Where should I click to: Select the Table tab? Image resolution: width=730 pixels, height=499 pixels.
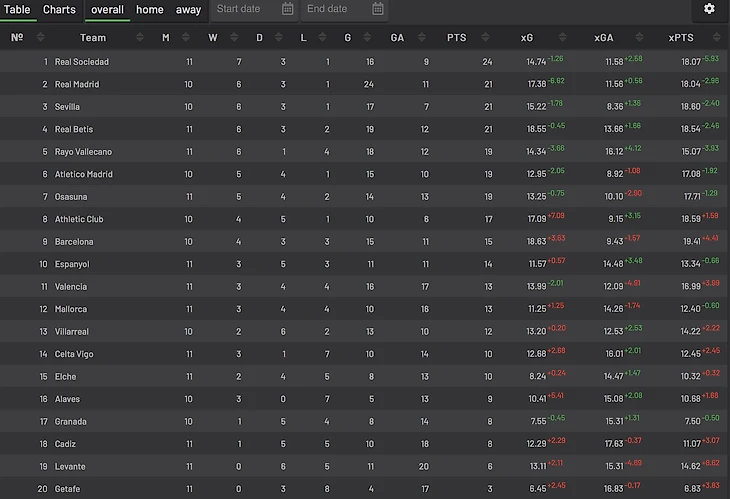(17, 10)
